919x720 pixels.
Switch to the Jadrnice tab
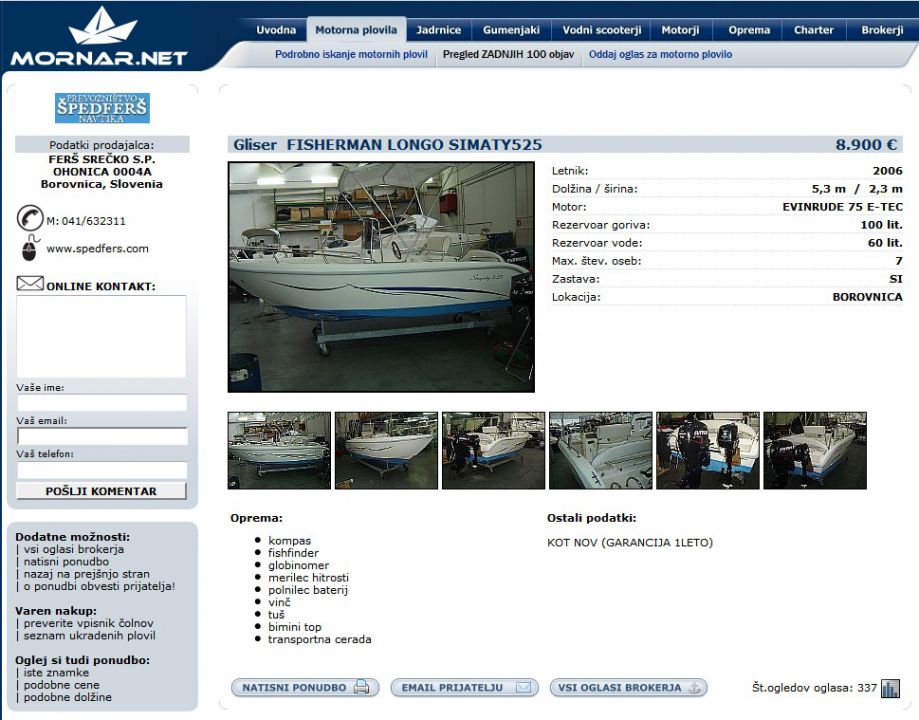click(x=438, y=30)
